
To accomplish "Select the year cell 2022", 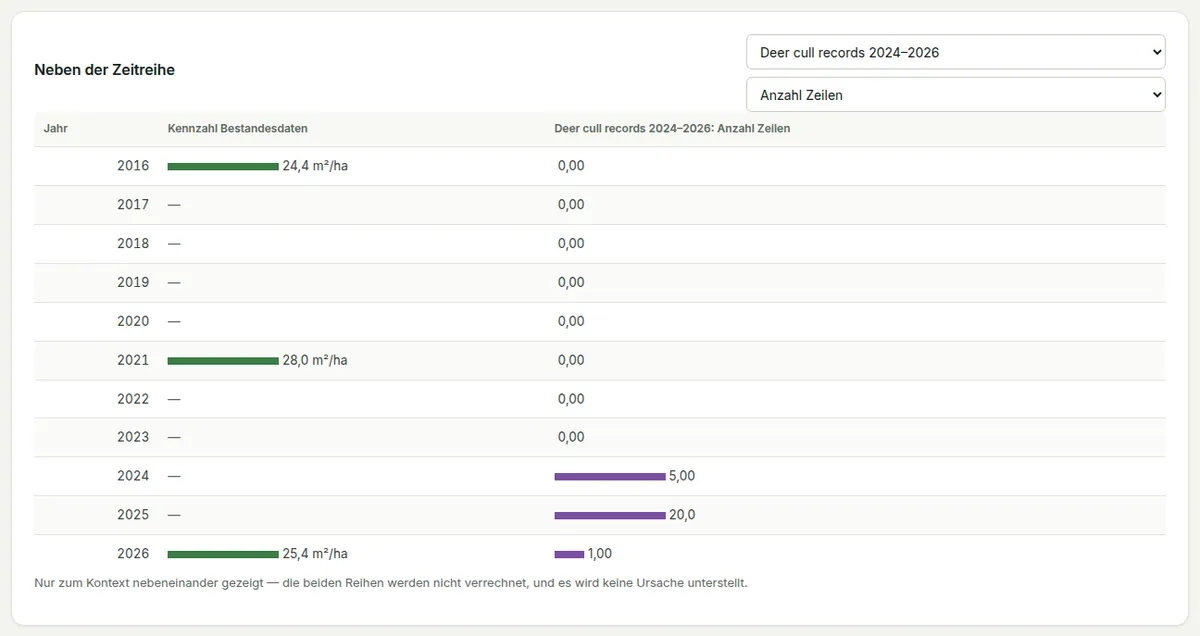I will [133, 399].
